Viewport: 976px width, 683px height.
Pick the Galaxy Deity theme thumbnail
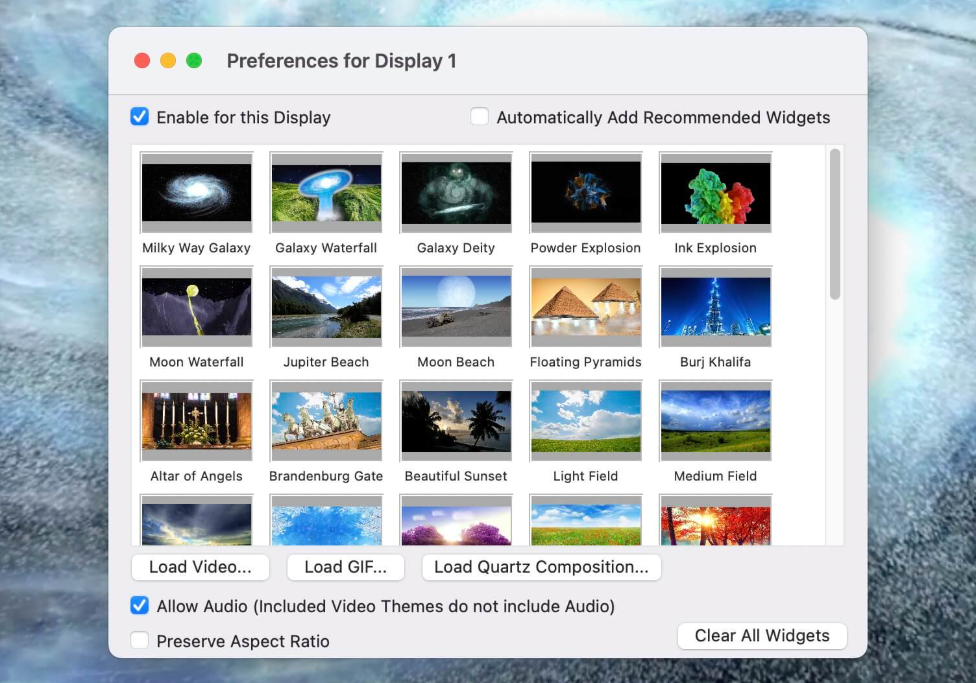tap(456, 193)
